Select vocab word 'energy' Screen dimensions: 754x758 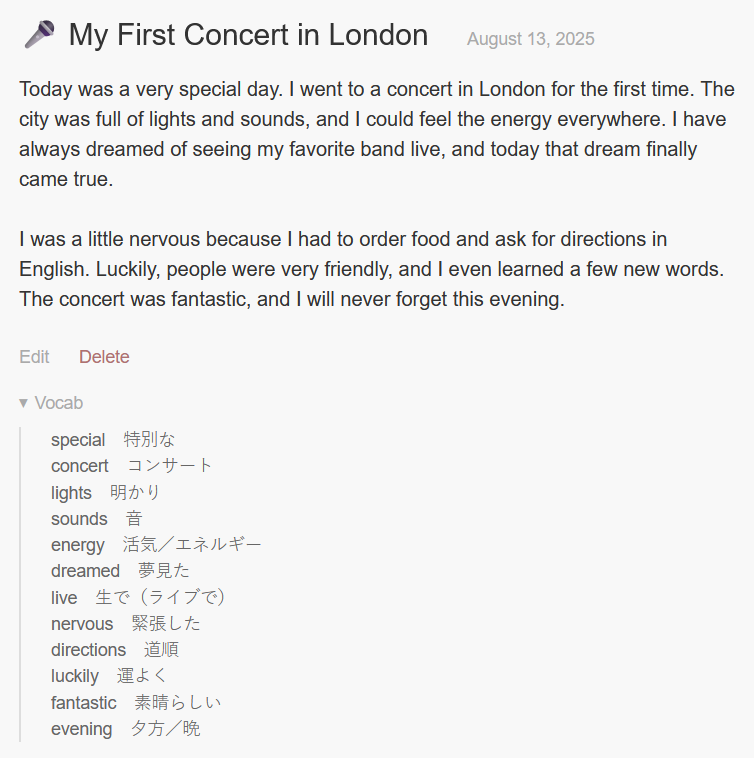[78, 545]
